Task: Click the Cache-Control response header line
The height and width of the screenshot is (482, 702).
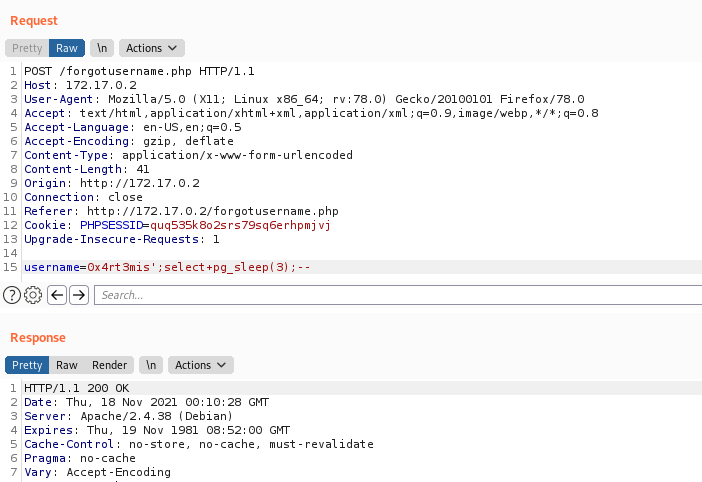Action: [x=199, y=444]
